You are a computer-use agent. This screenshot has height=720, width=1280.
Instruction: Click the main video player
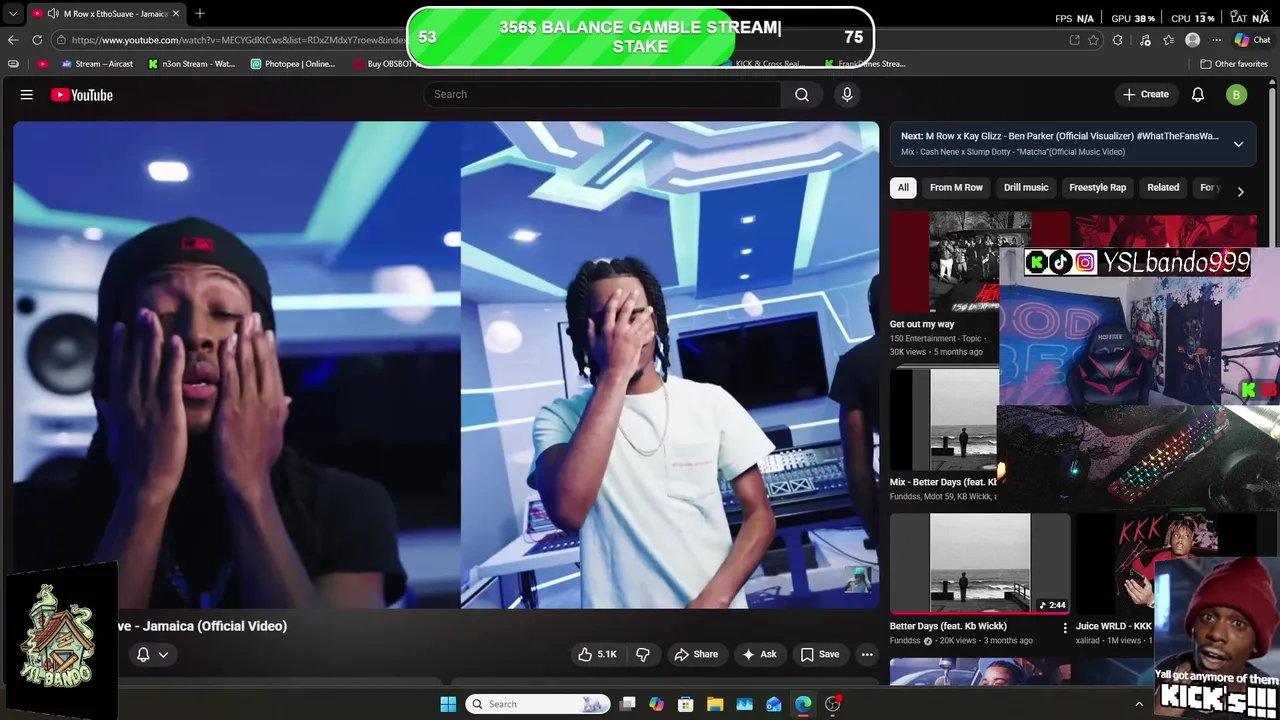click(446, 365)
